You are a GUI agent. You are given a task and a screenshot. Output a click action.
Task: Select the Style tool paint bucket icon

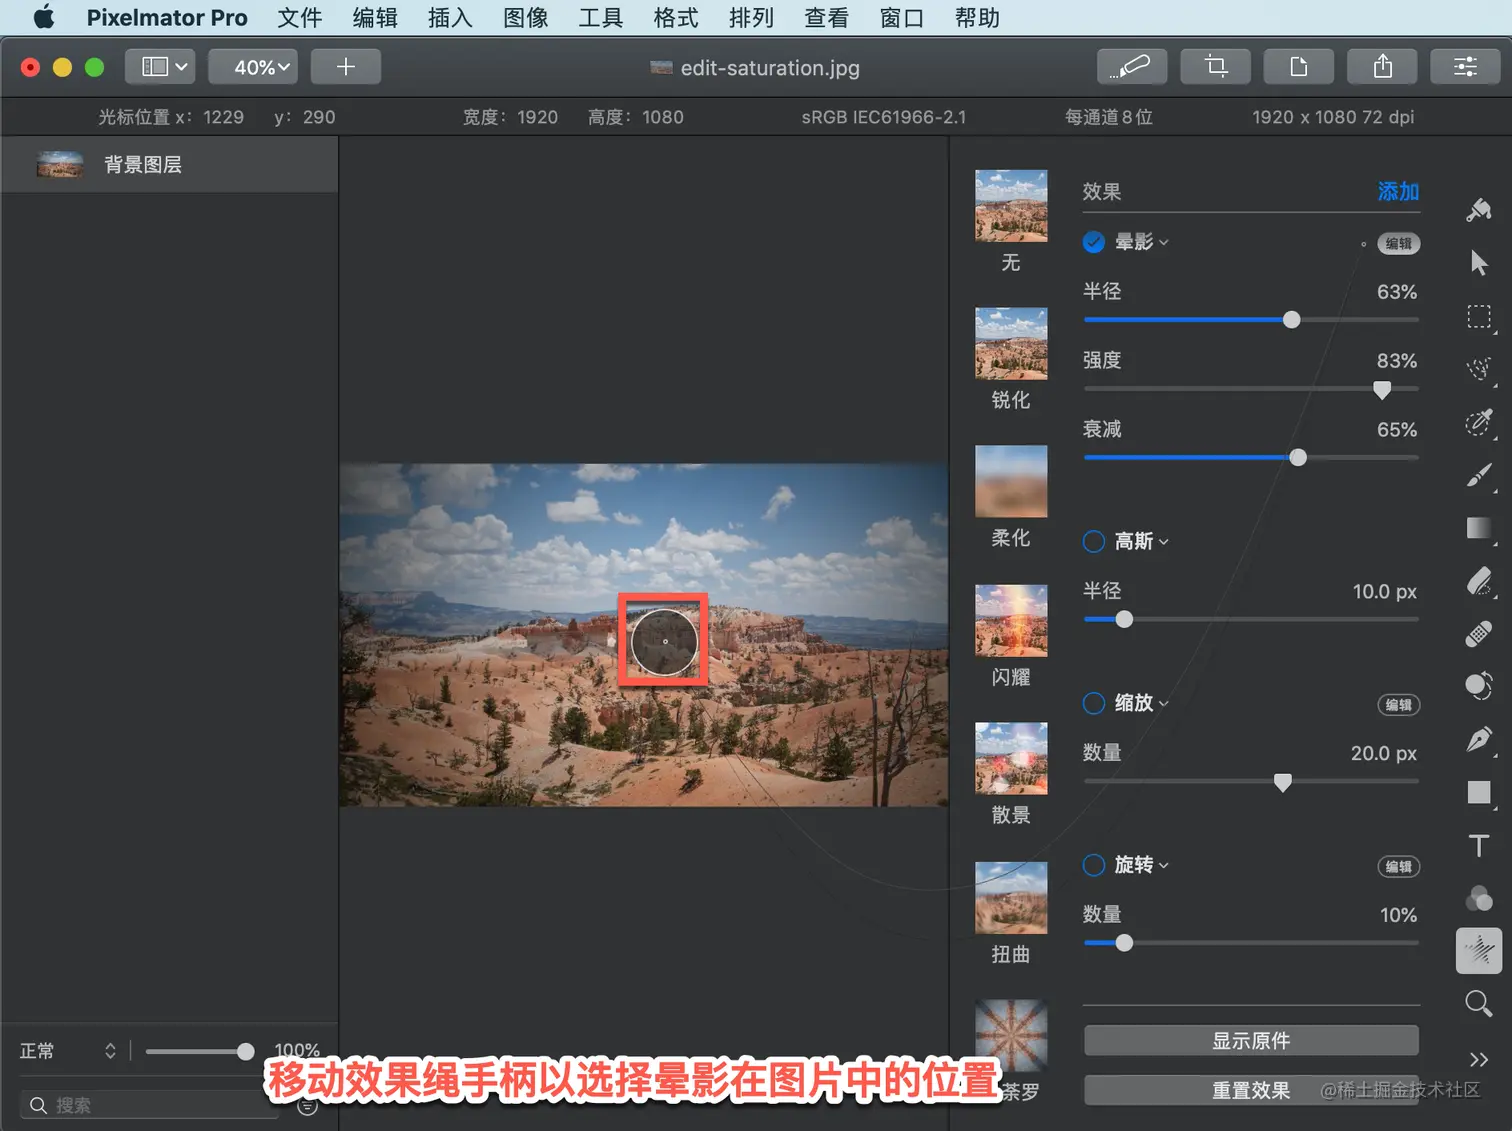pyautogui.click(x=1479, y=210)
